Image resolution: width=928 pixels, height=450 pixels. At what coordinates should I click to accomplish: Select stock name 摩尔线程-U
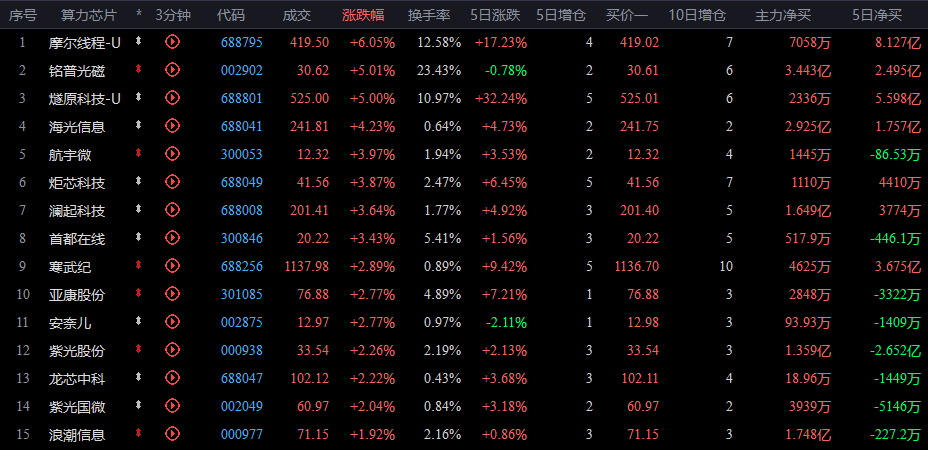click(85, 43)
